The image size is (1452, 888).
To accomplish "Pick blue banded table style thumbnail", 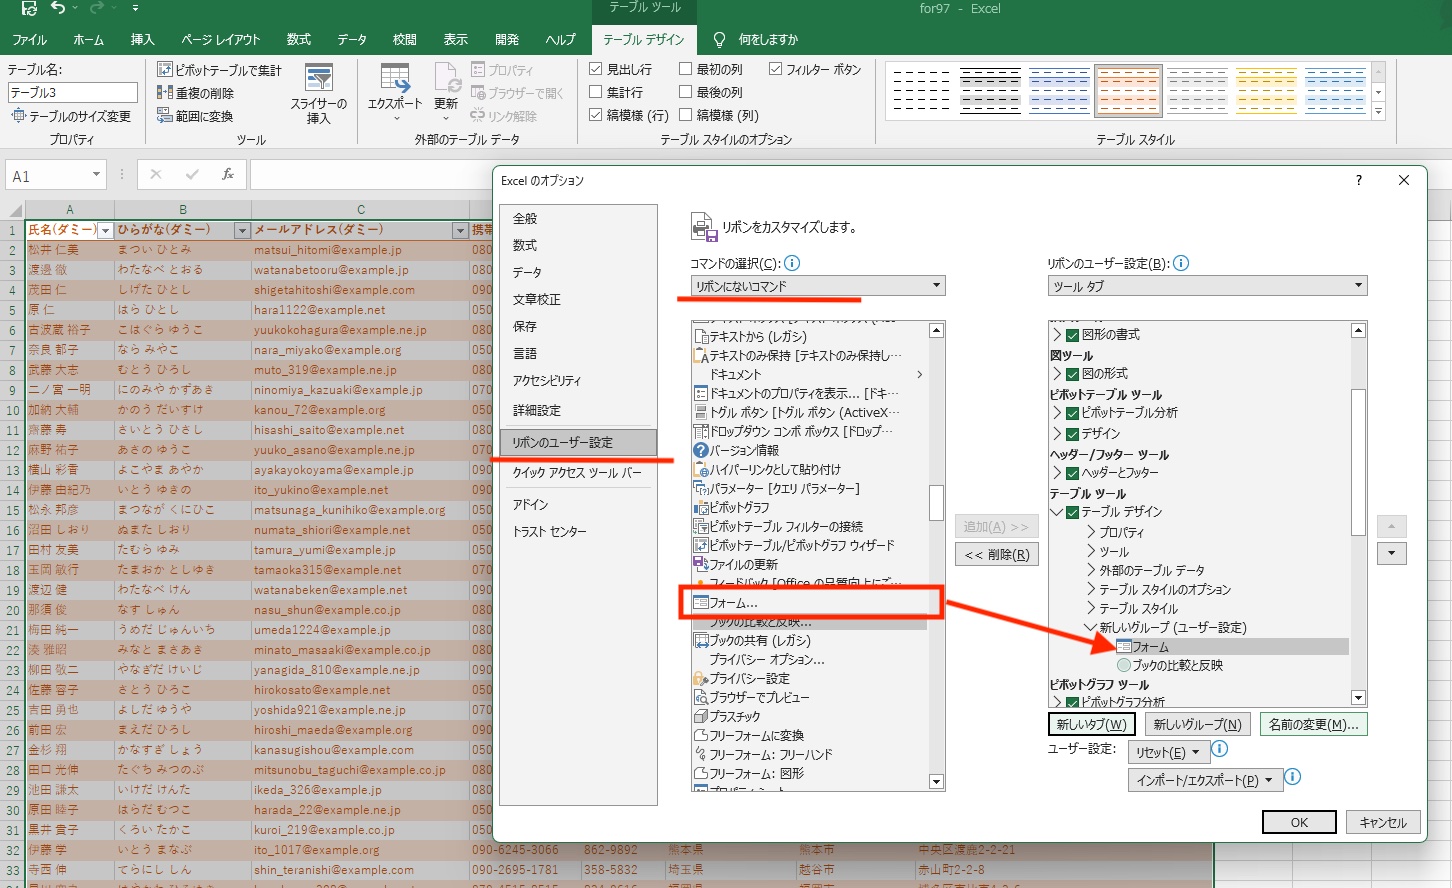I will (x=1059, y=90).
